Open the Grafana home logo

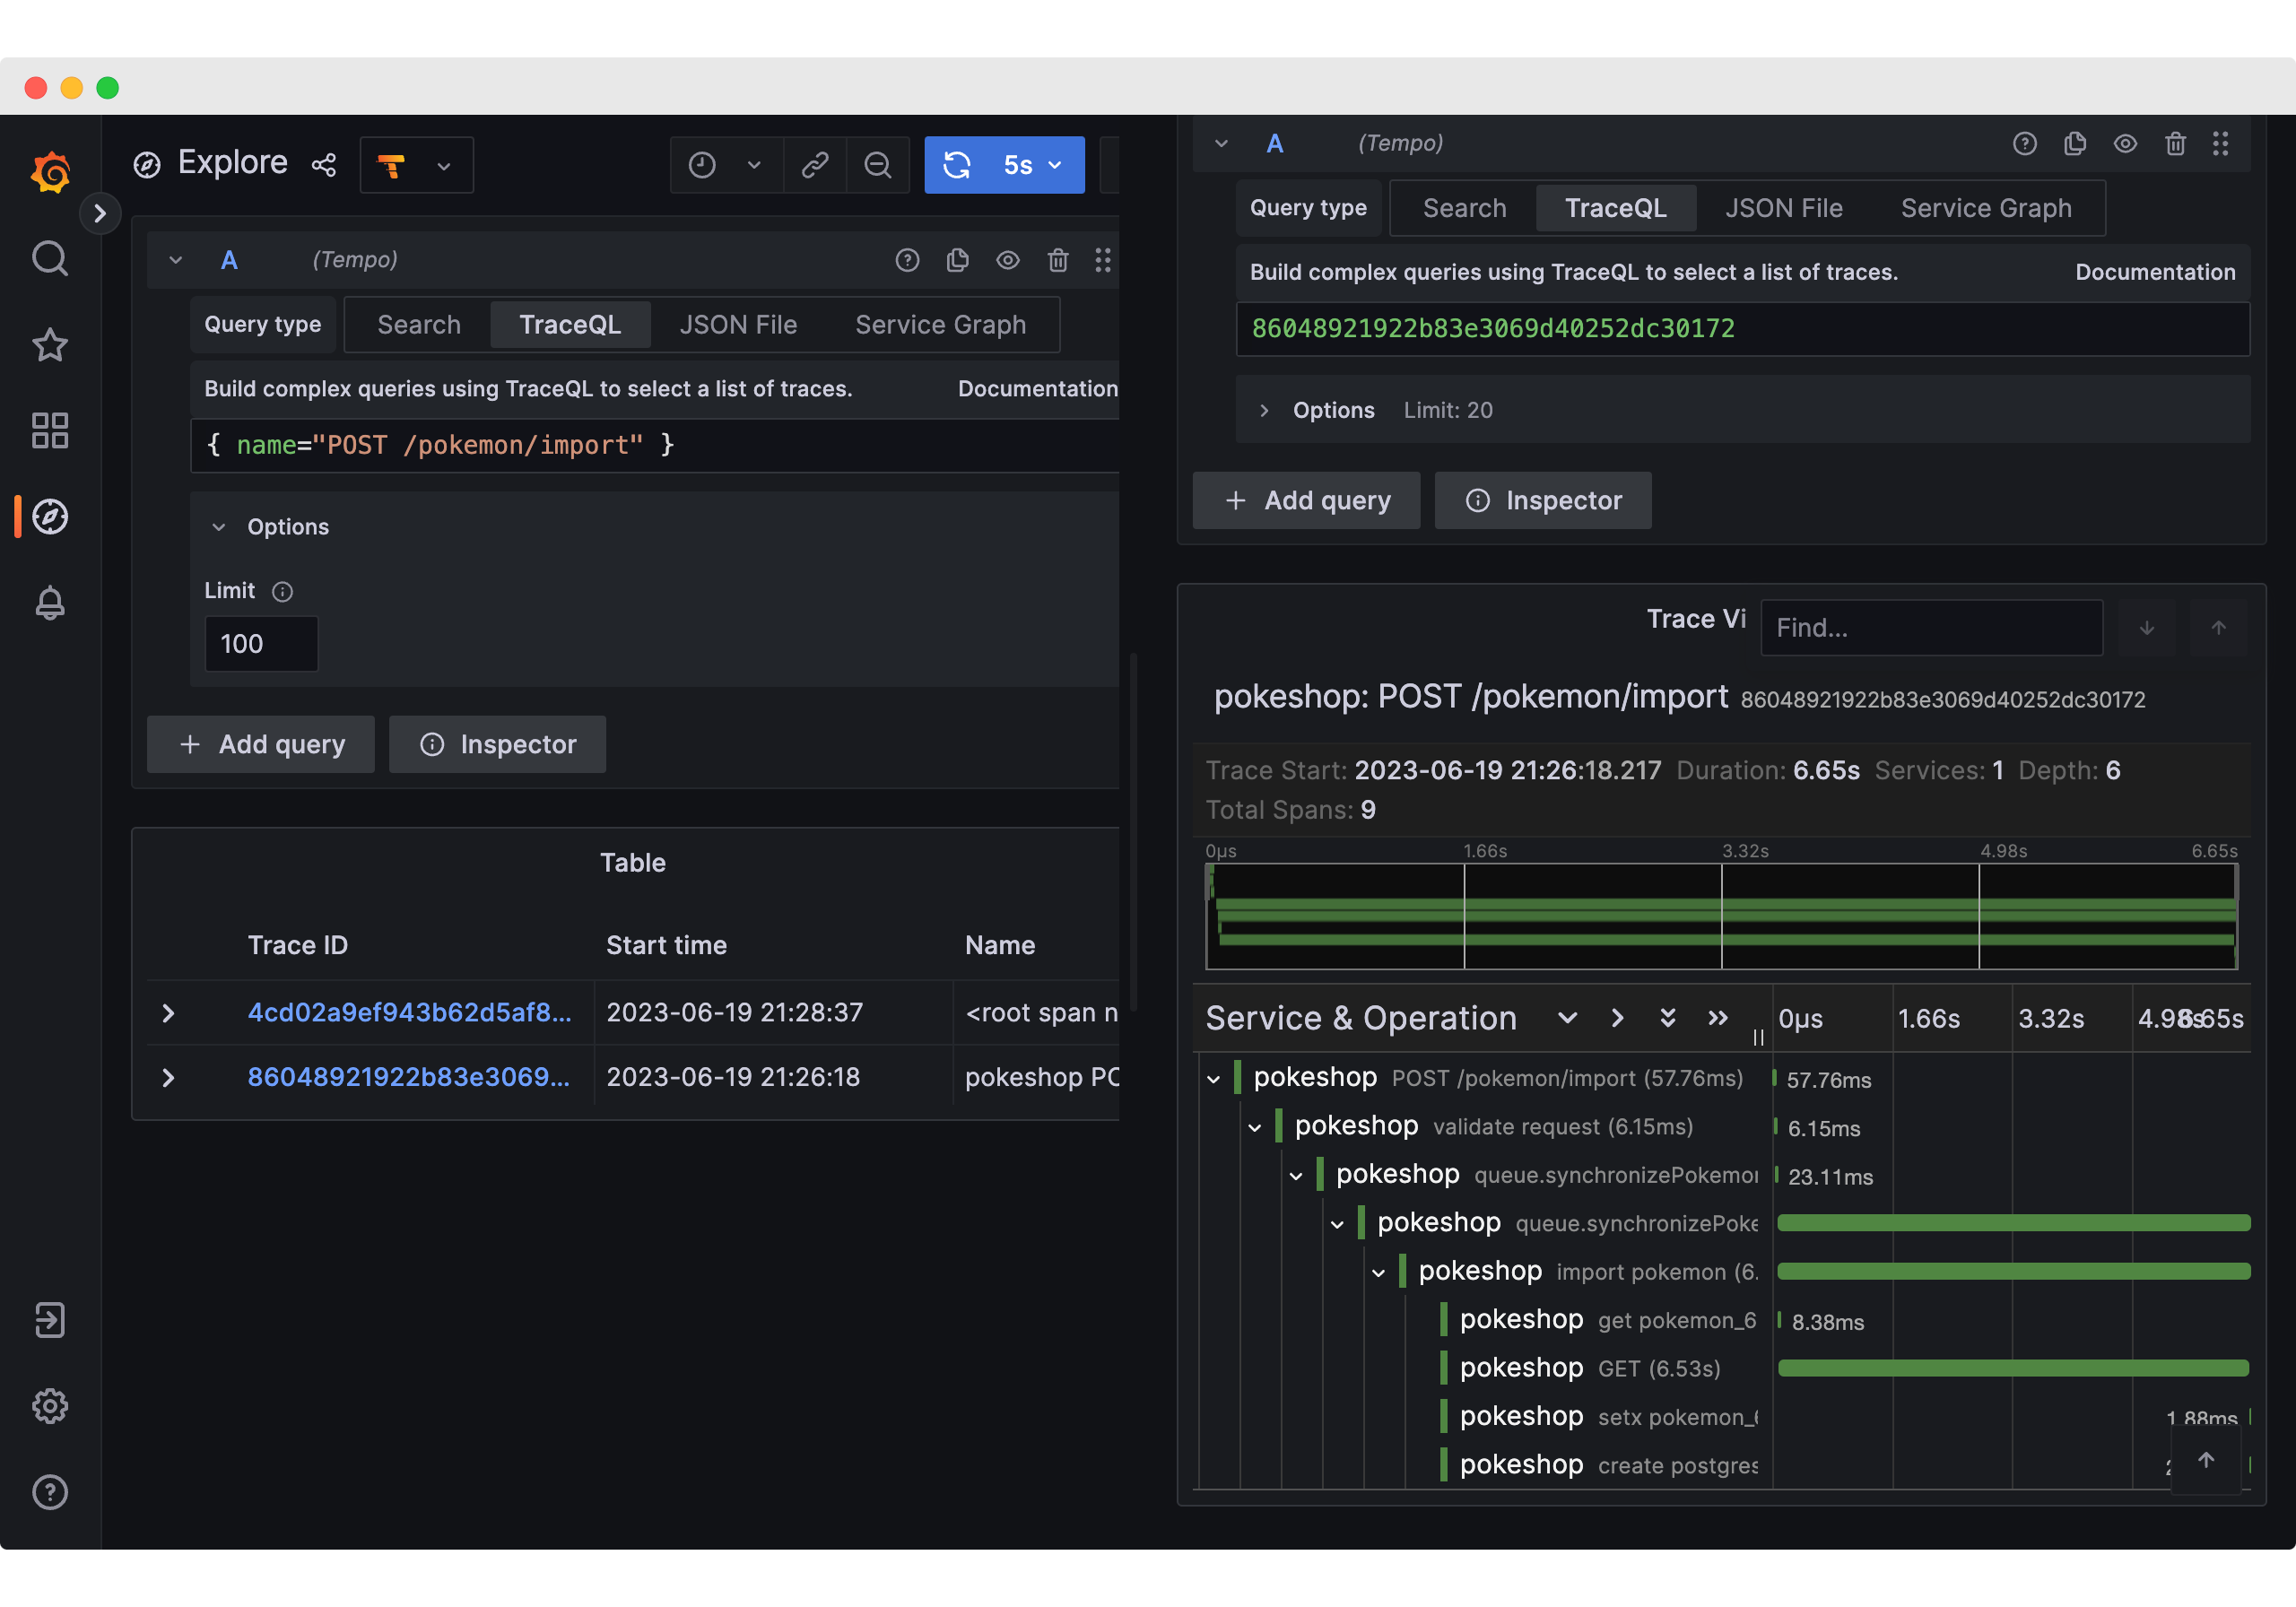50,172
